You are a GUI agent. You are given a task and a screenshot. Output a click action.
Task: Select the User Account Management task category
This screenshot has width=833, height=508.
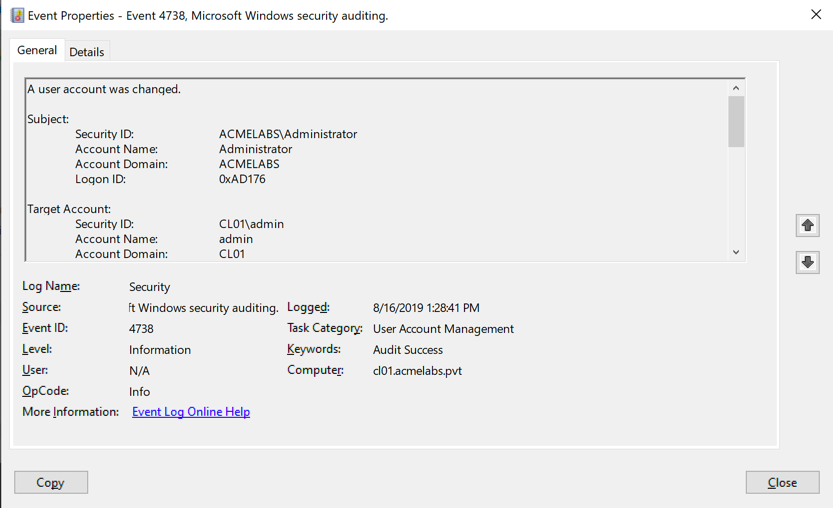443,329
